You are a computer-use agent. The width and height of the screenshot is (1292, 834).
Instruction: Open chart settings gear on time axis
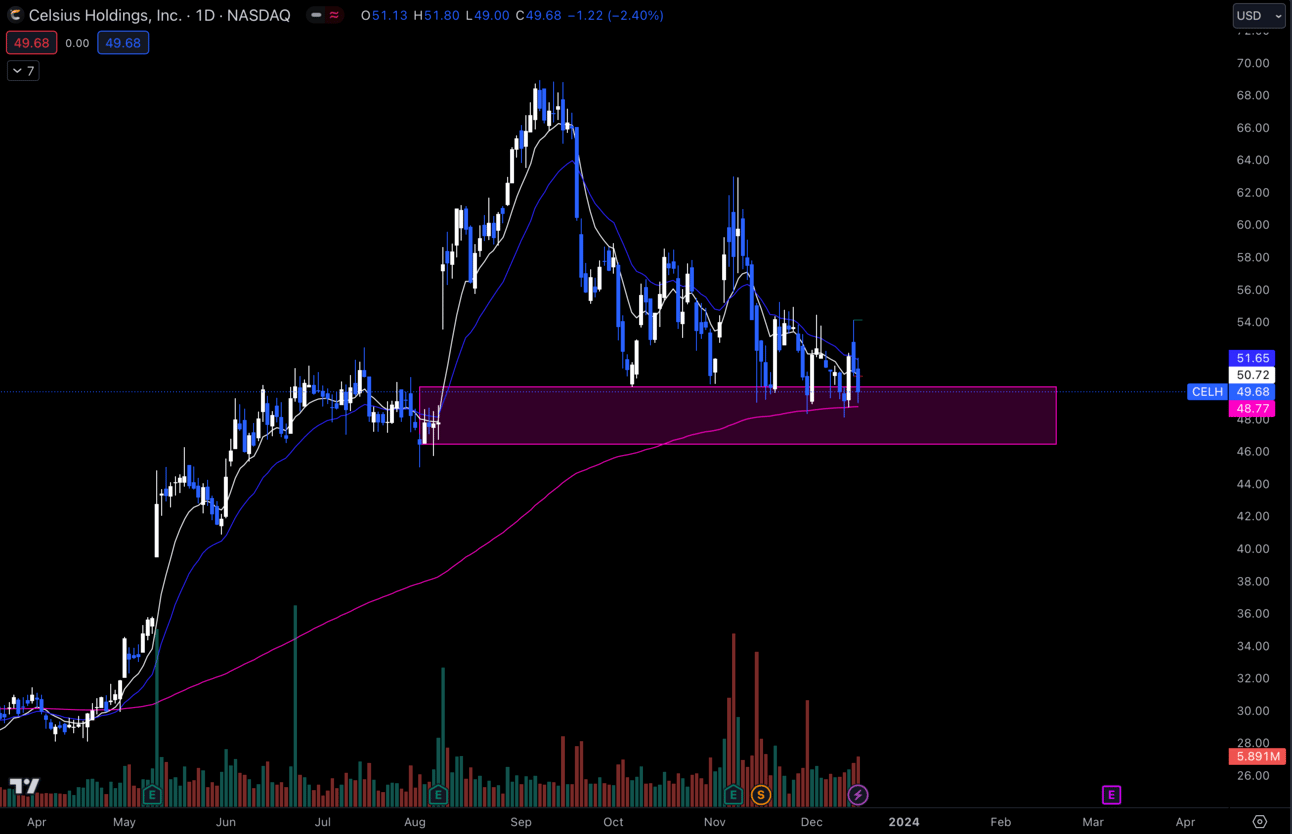(1259, 822)
